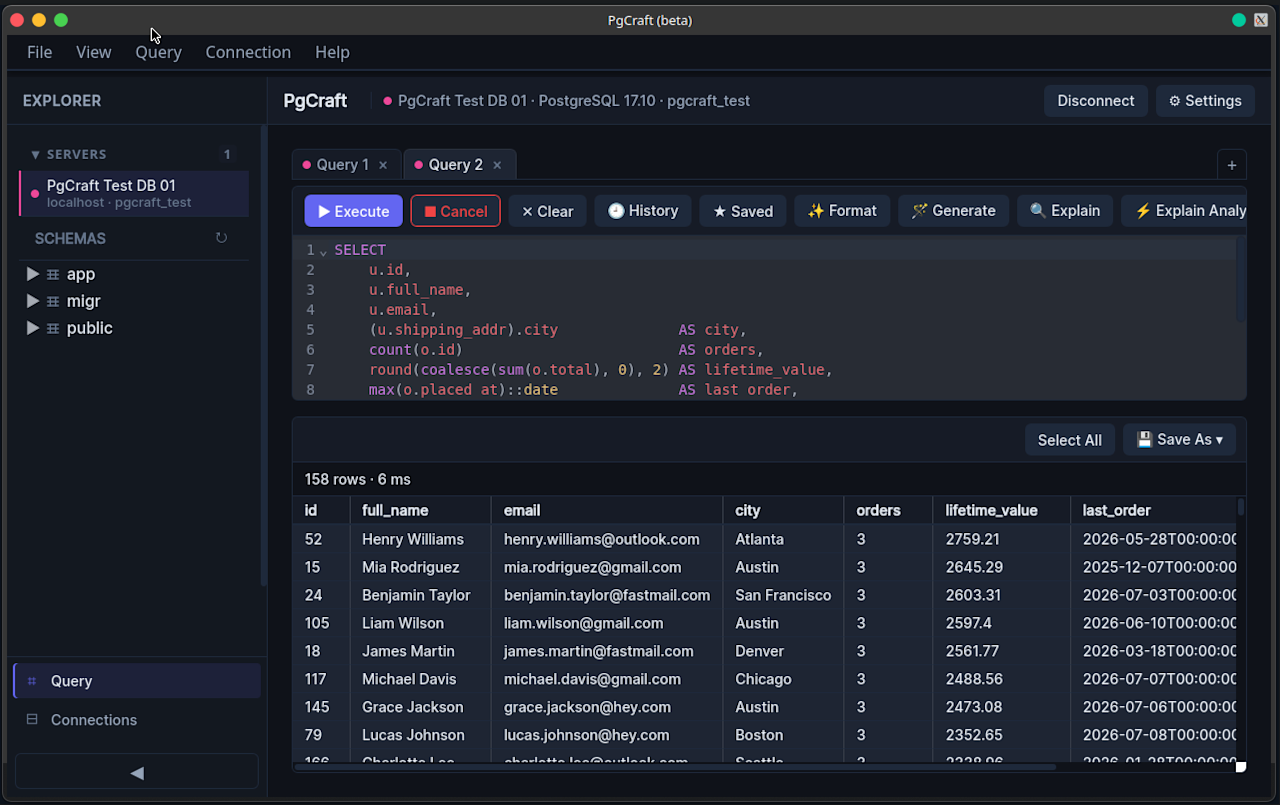Open Saved queries

(x=743, y=211)
